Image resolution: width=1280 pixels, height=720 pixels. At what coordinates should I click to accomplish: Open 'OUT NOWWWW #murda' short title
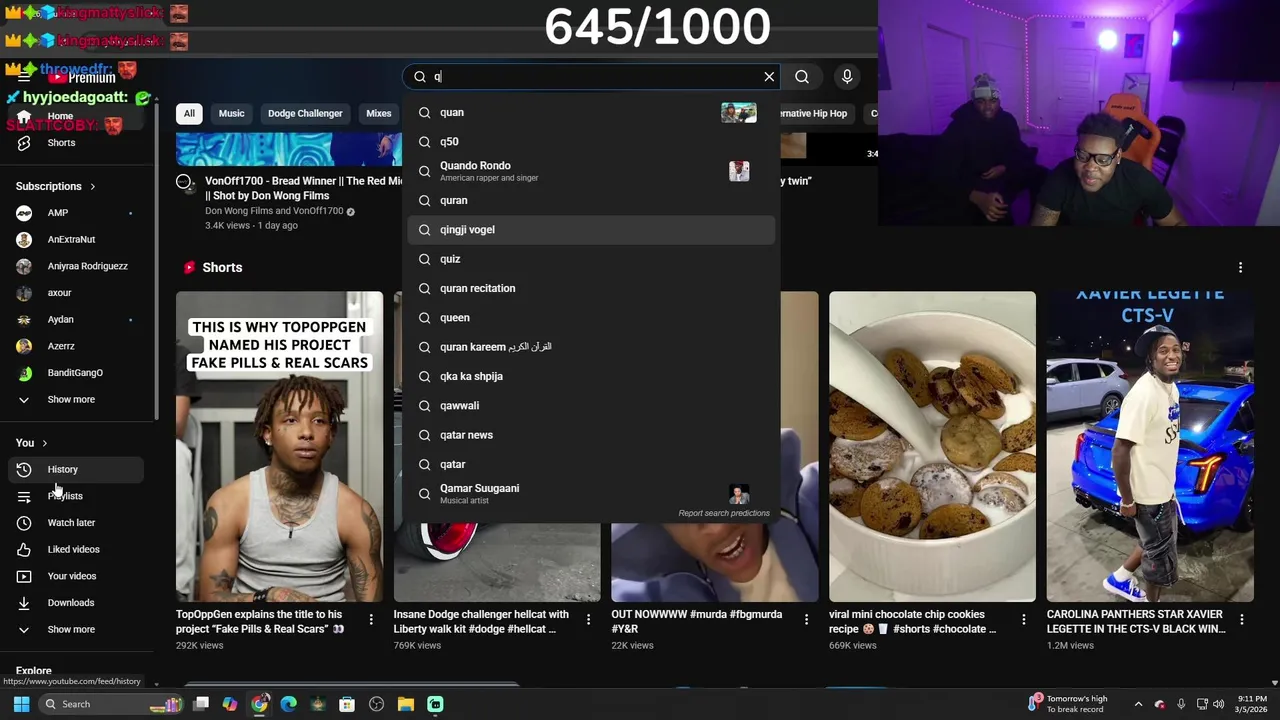pos(698,622)
